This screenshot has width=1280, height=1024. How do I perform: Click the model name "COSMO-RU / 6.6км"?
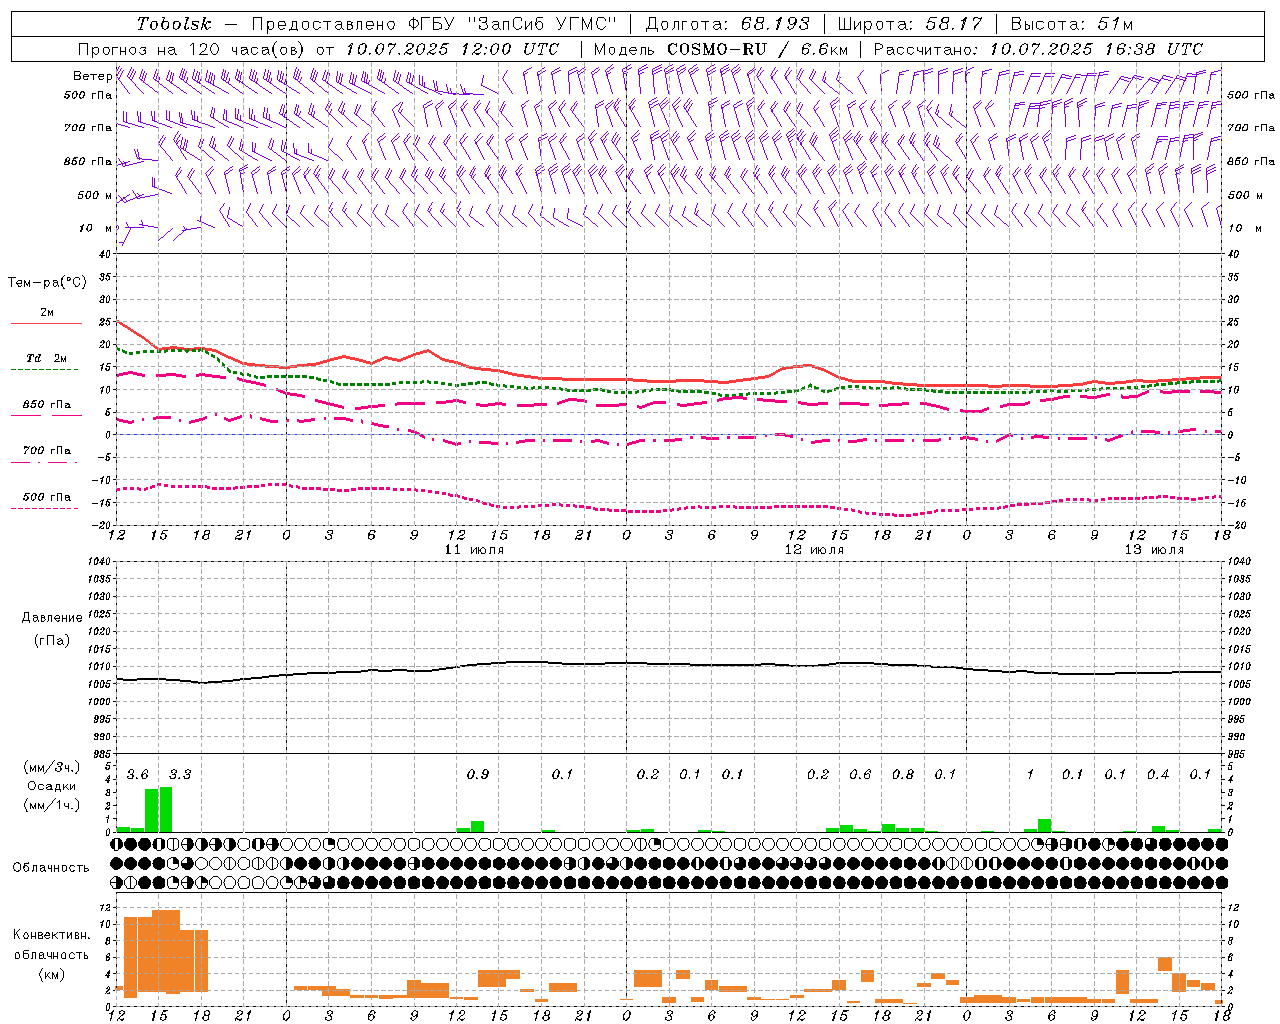[758, 49]
